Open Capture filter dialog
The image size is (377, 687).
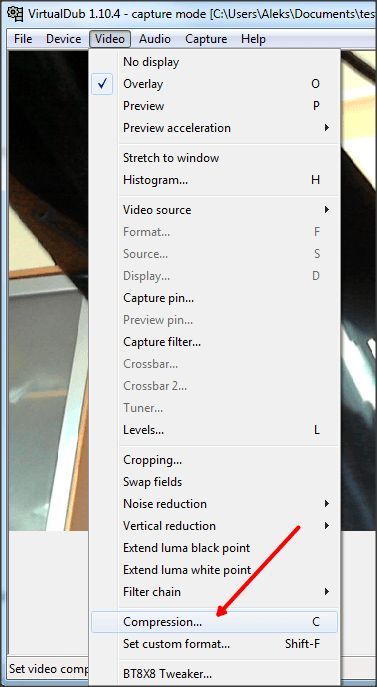pyautogui.click(x=214, y=342)
